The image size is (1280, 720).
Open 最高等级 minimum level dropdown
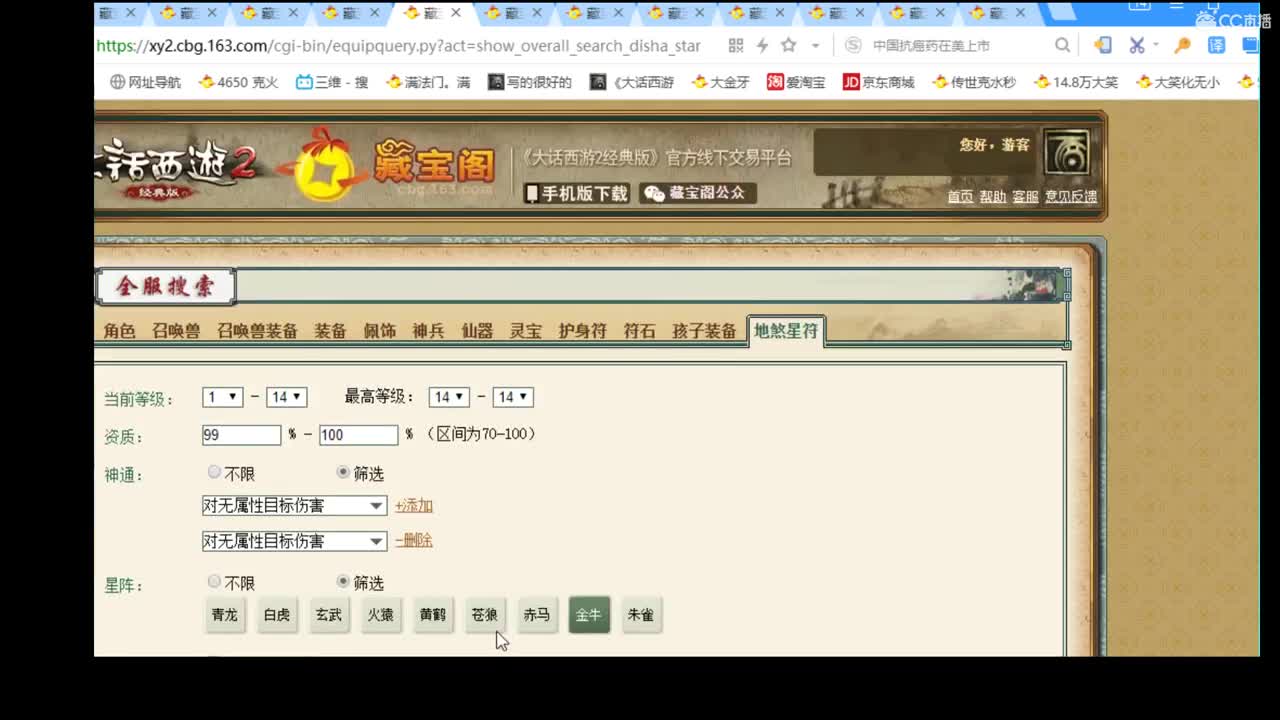click(449, 397)
